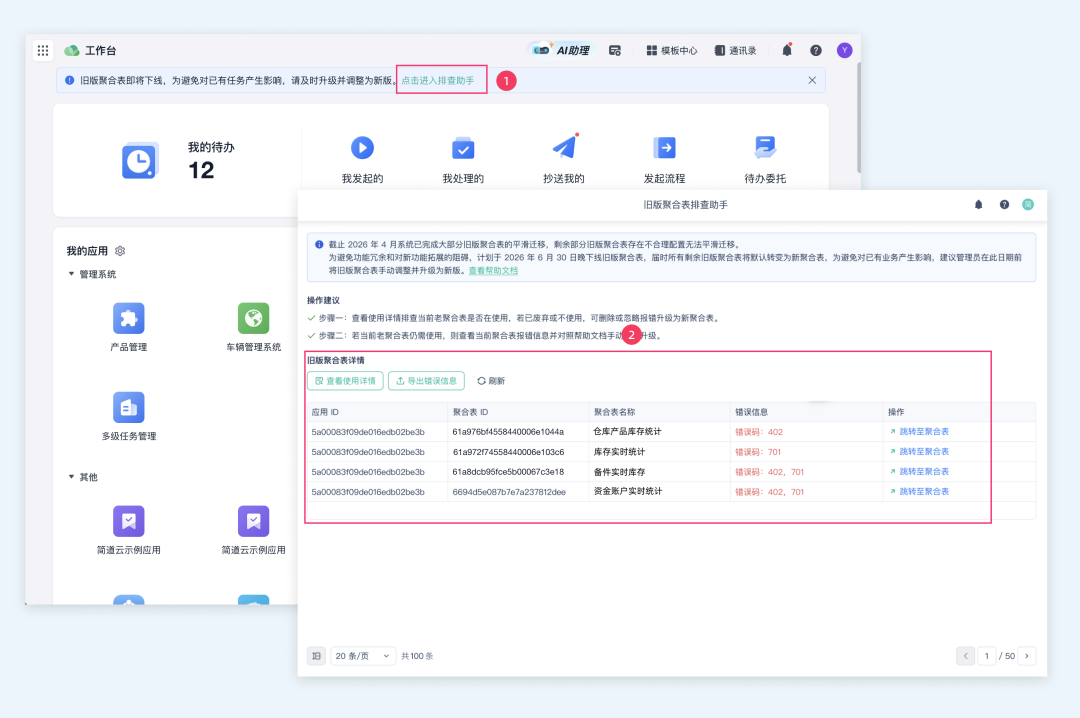Click bell icon in 排查助手 window
The height and width of the screenshot is (718, 1080).
[x=978, y=205]
